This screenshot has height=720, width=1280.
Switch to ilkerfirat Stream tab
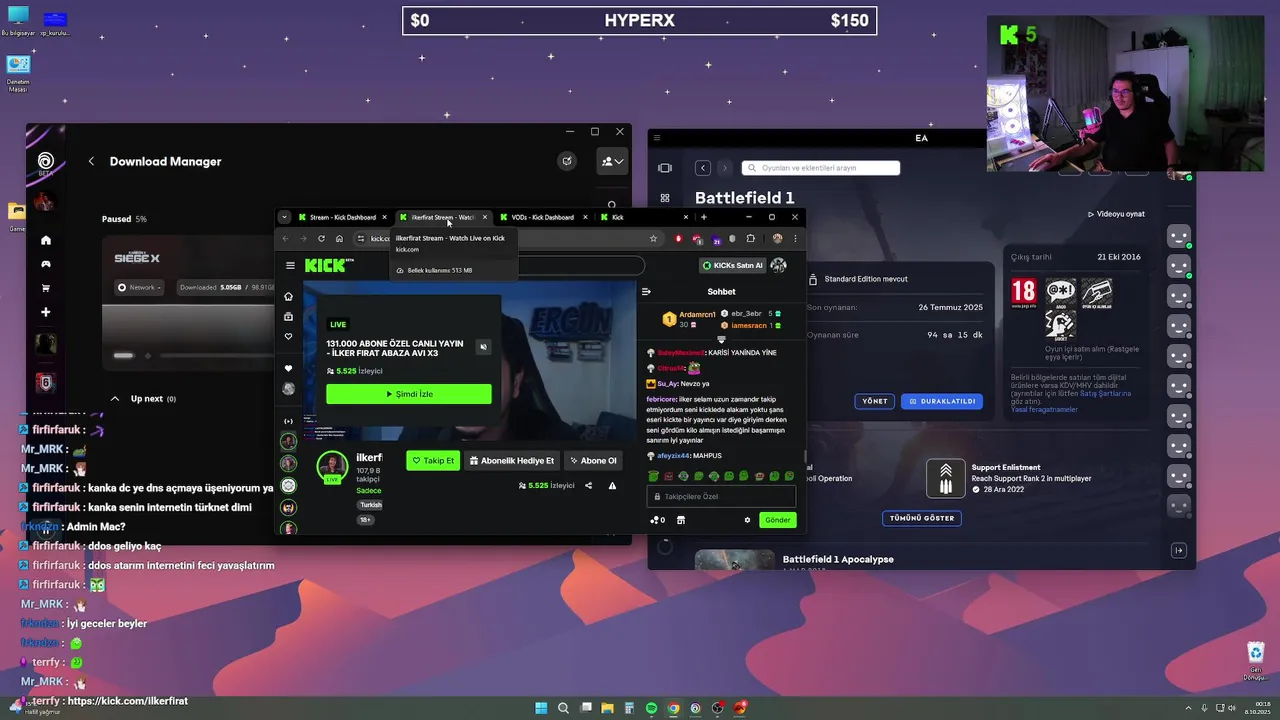pyautogui.click(x=443, y=217)
